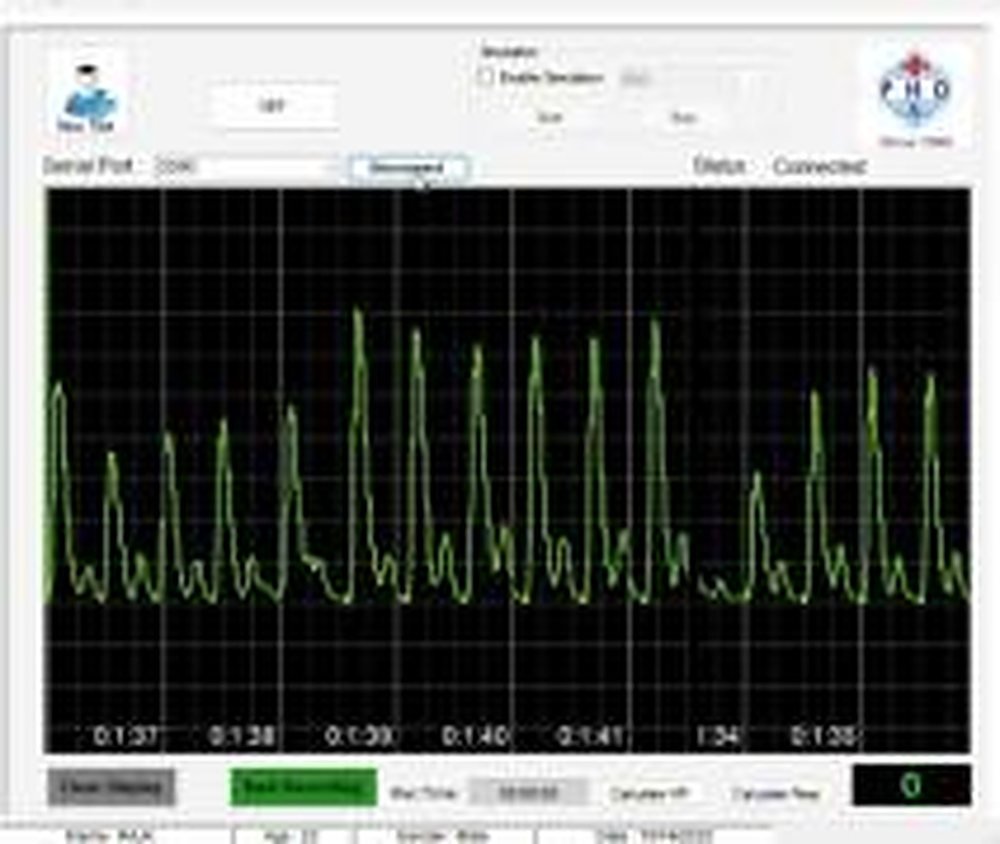Click the Connected status text
The width and height of the screenshot is (1000, 844).
click(x=820, y=167)
